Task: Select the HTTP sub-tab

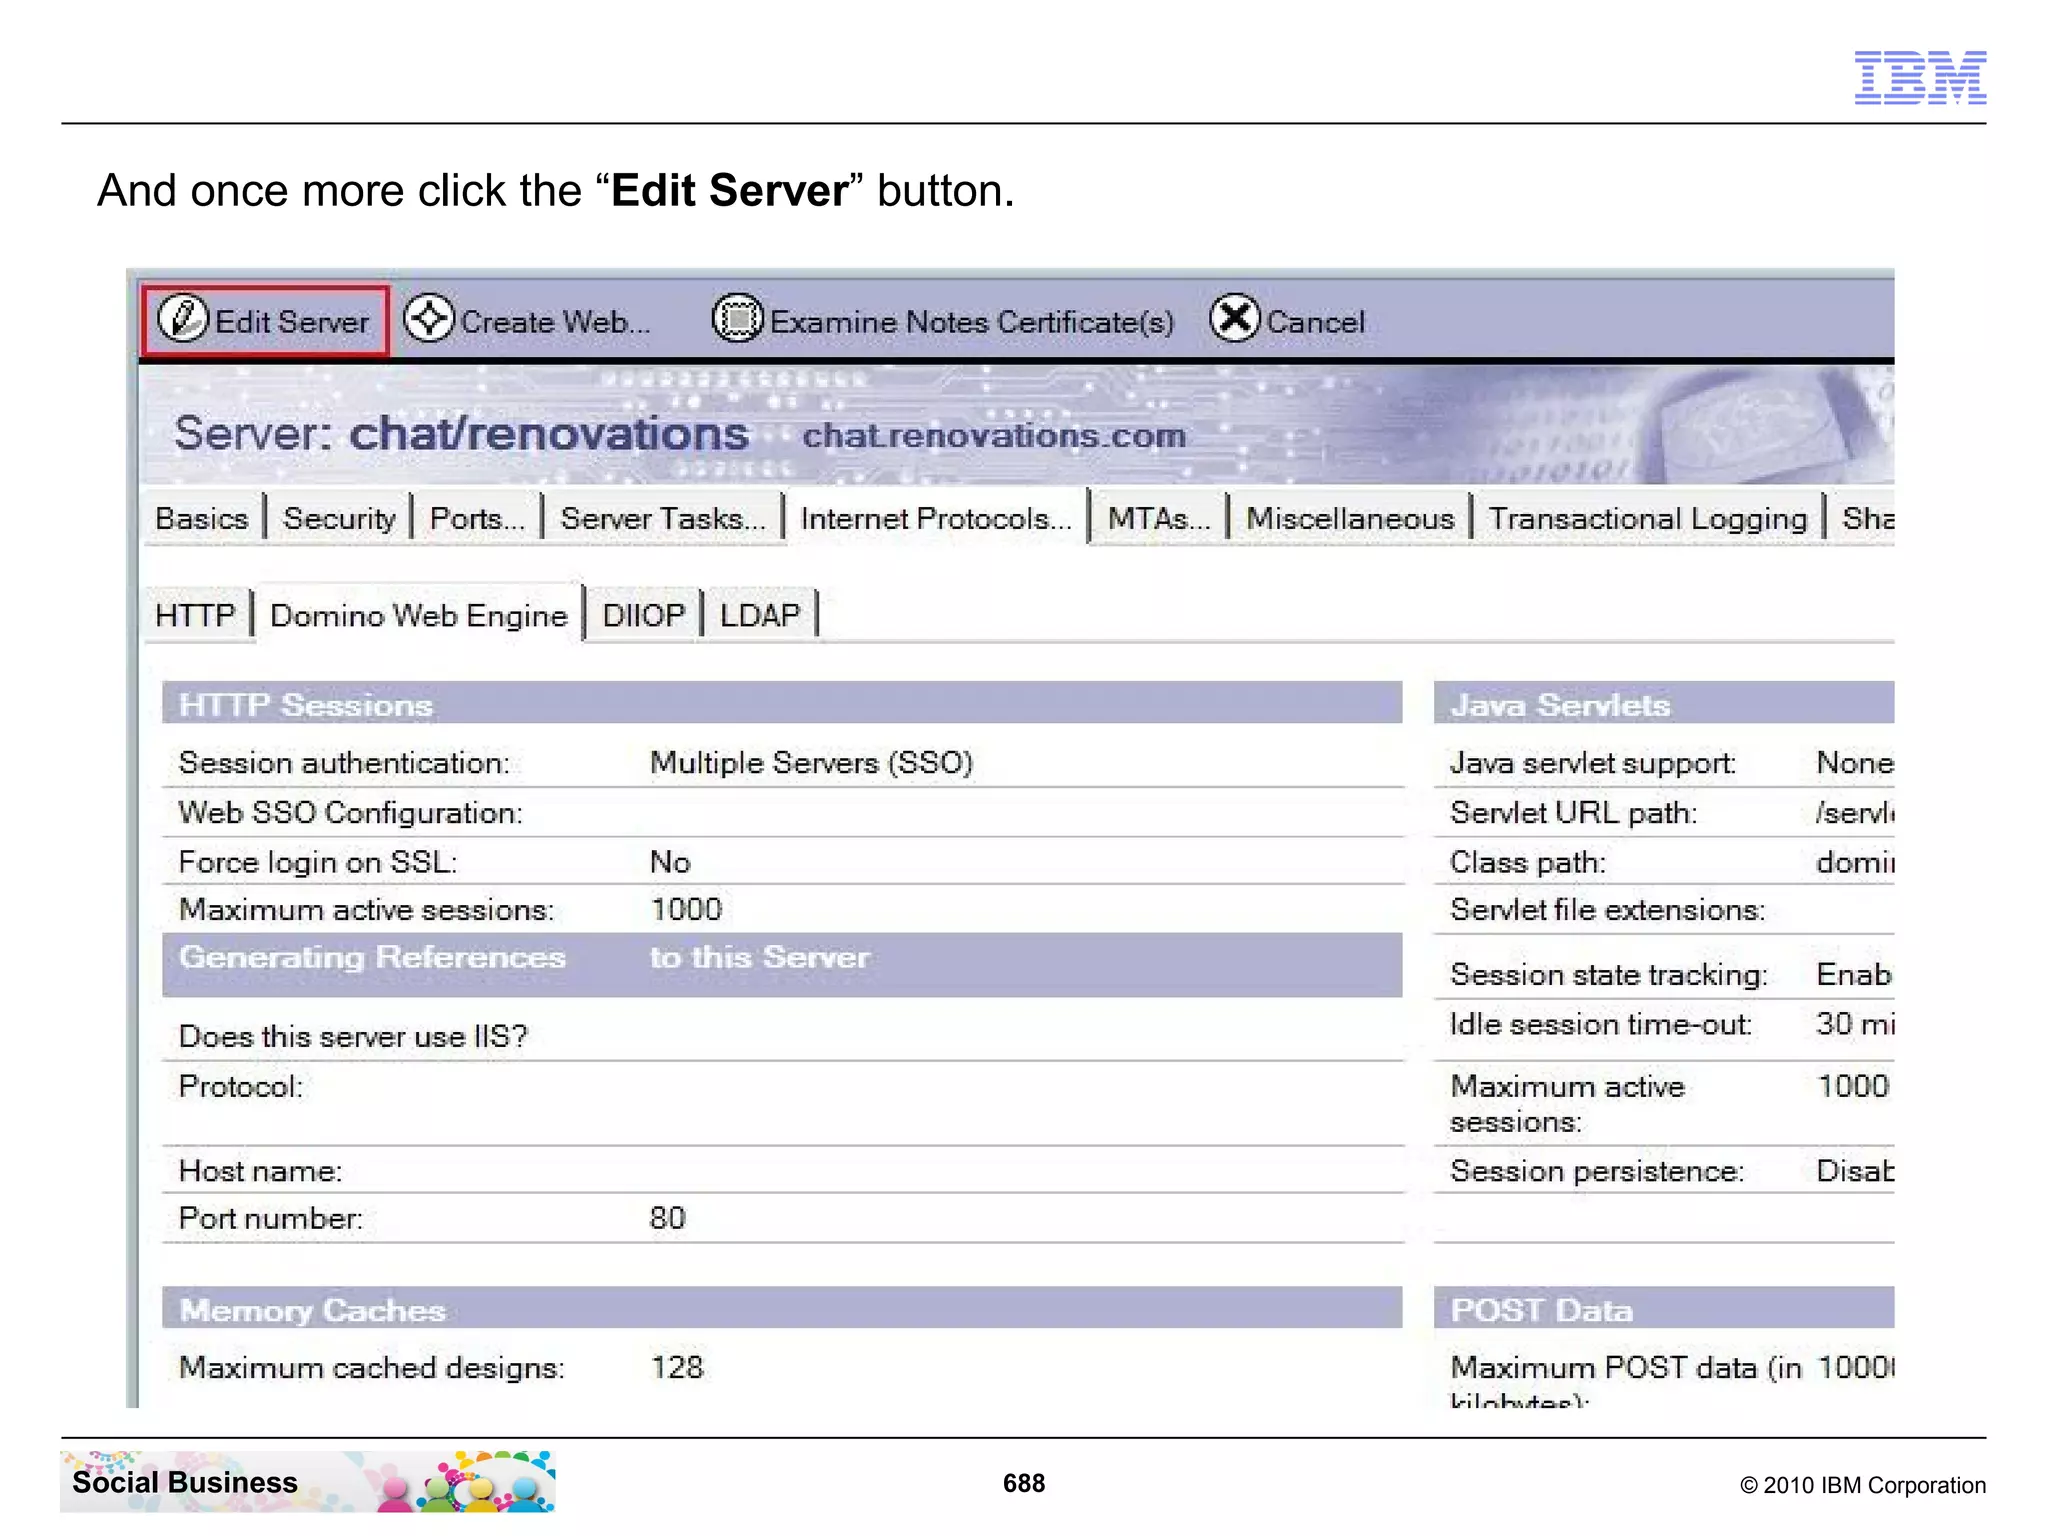Action: (196, 614)
